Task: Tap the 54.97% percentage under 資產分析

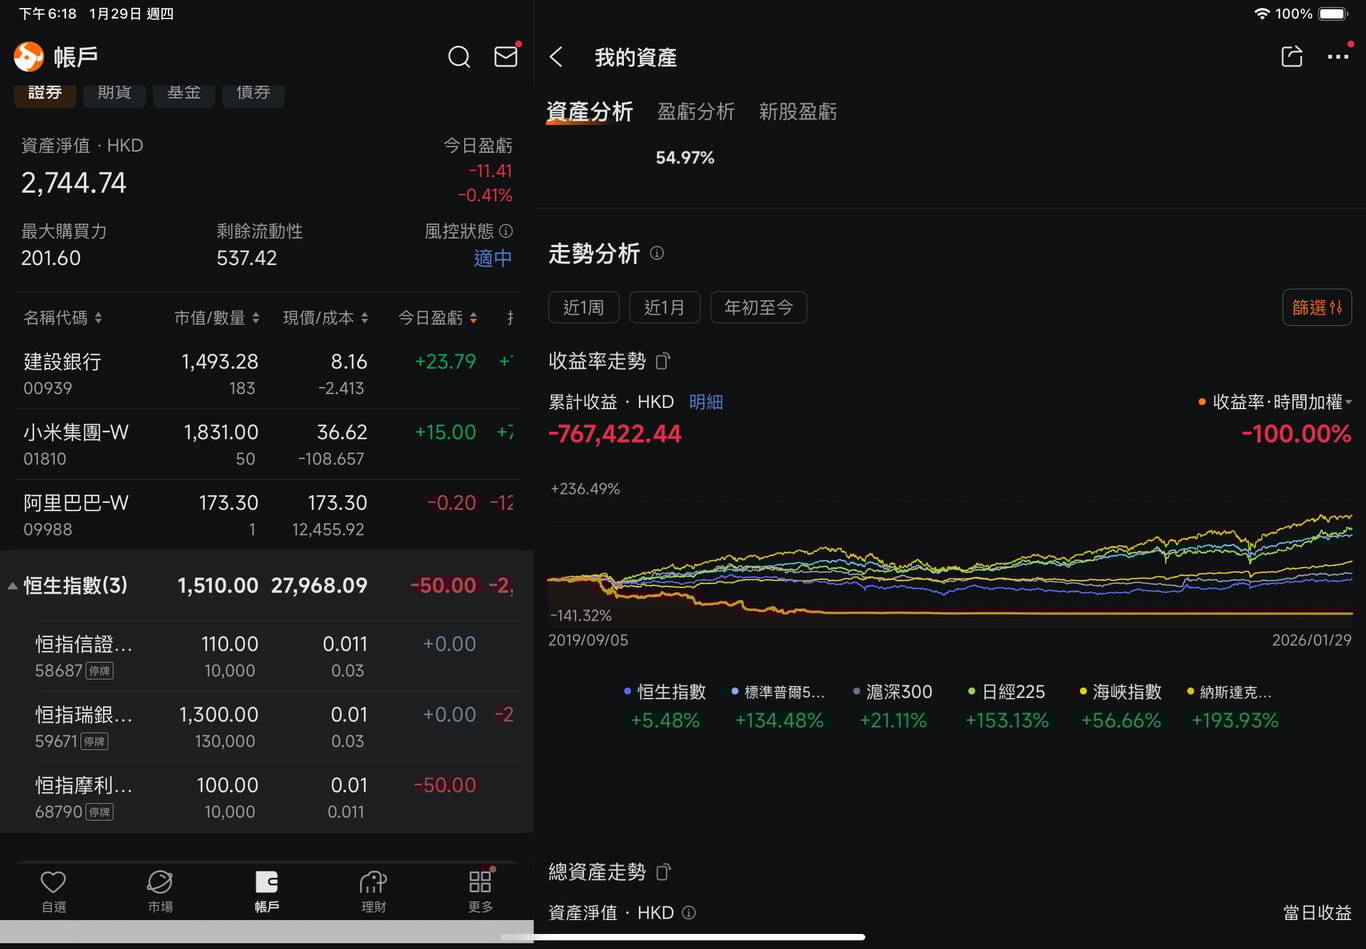Action: 685,158
